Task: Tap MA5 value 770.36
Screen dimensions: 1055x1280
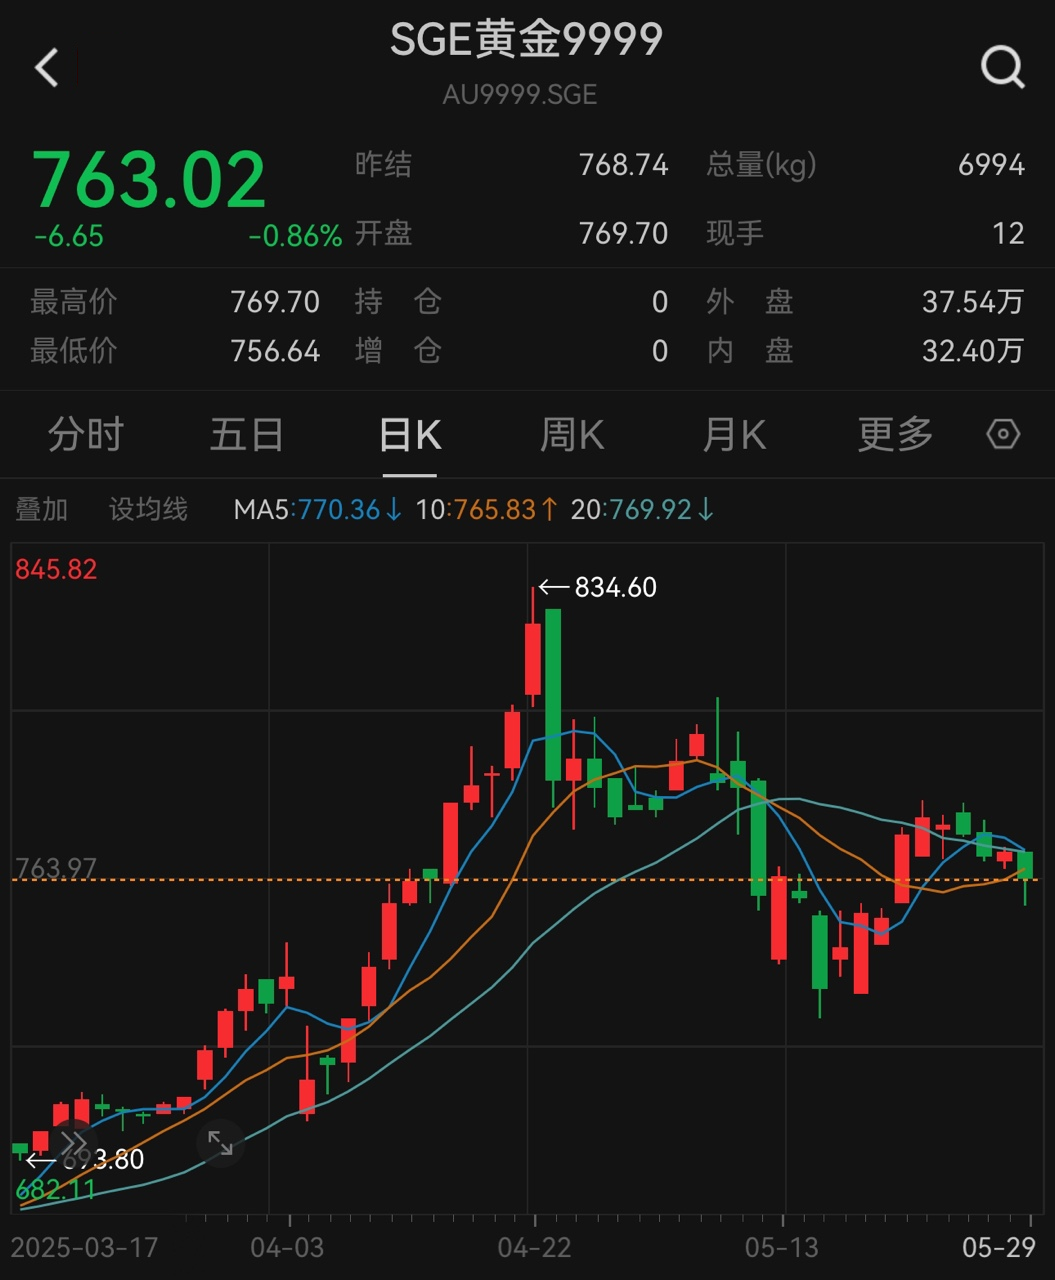Action: tap(339, 510)
